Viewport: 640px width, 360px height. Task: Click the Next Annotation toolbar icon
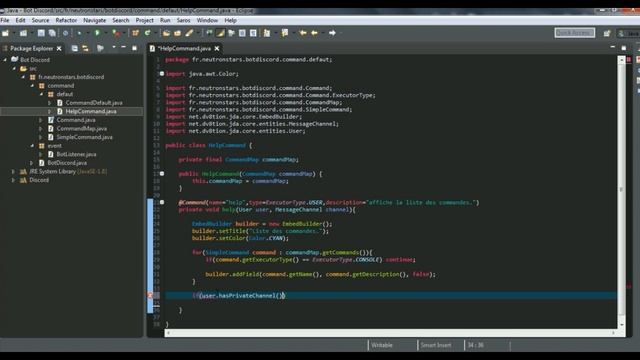click(267, 33)
